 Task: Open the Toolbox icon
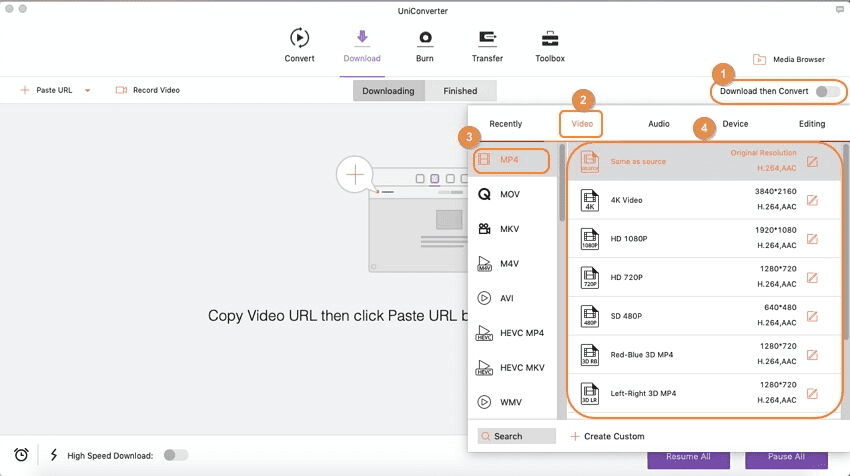pyautogui.click(x=550, y=39)
